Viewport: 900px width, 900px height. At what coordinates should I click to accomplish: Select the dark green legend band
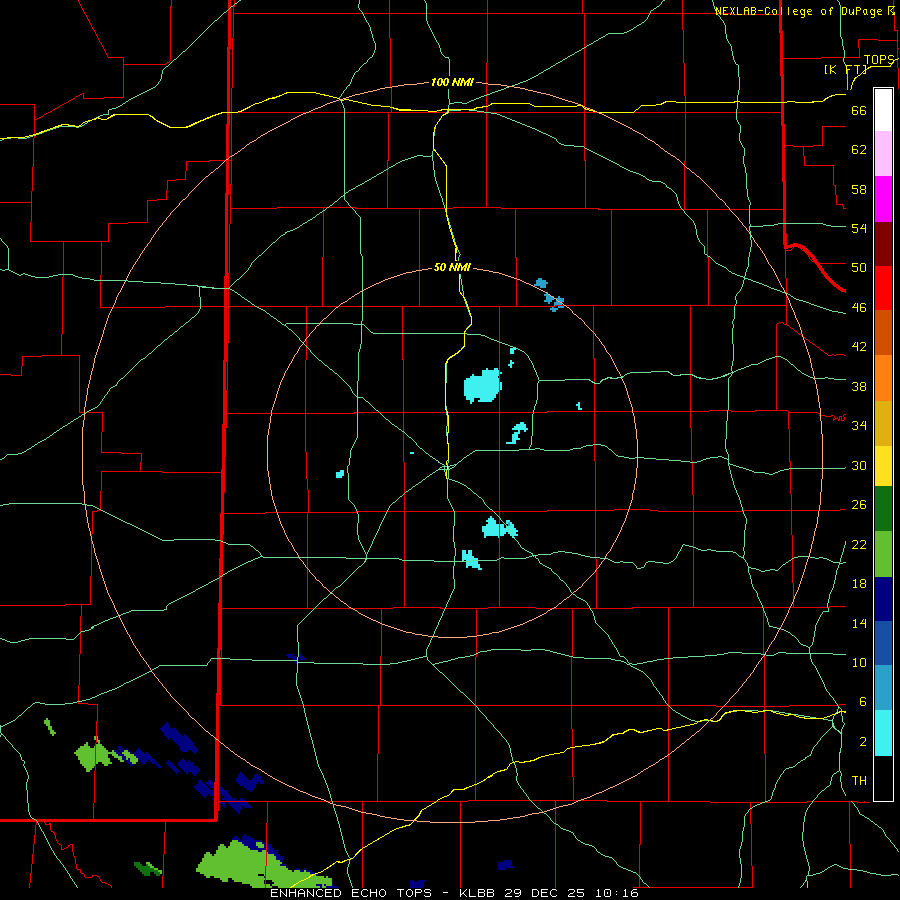pyautogui.click(x=883, y=509)
